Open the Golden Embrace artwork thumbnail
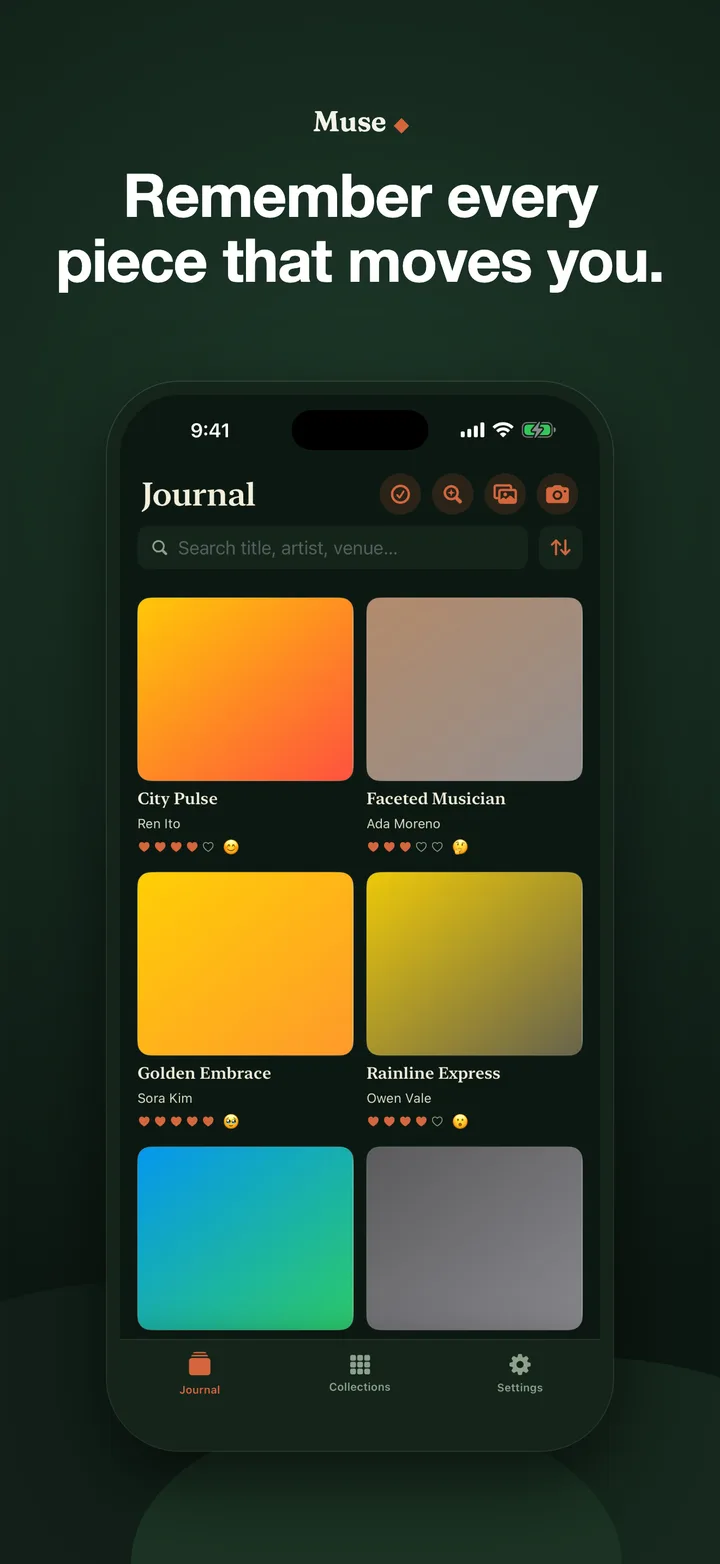 tap(245, 963)
